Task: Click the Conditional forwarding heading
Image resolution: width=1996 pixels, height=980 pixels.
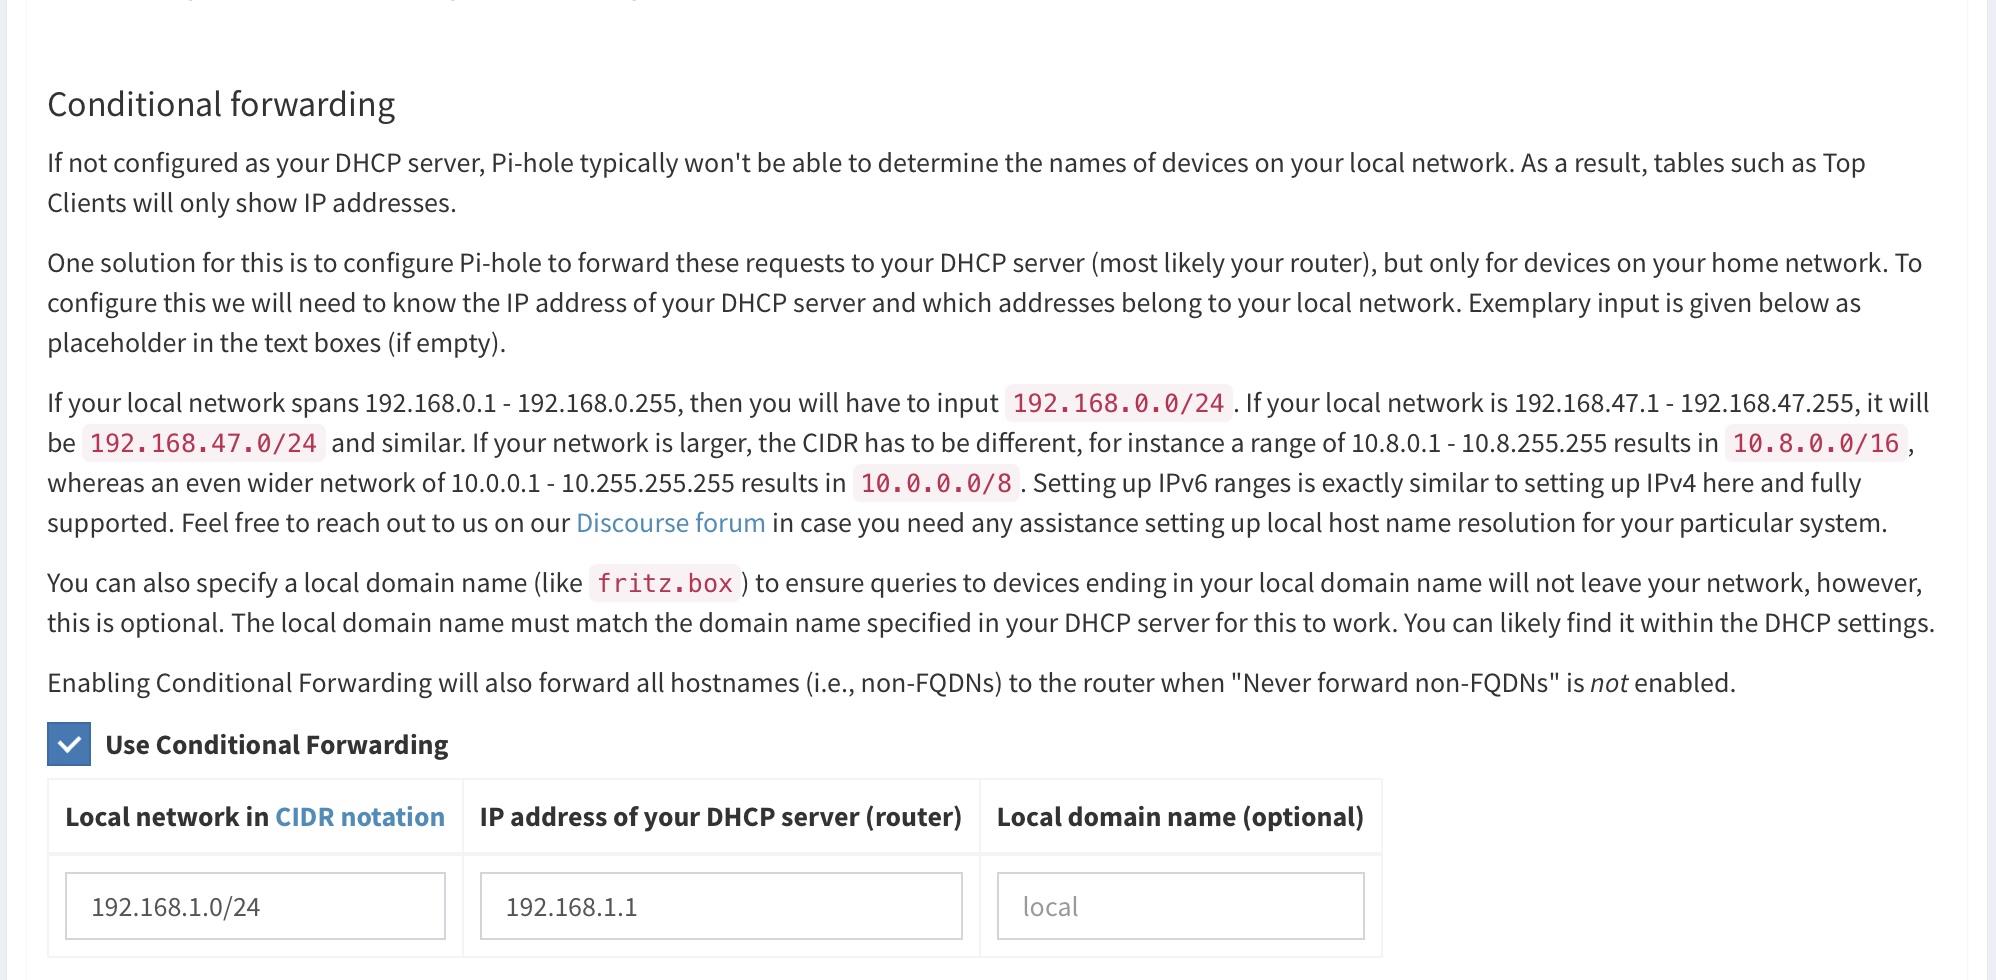Action: click(x=221, y=104)
